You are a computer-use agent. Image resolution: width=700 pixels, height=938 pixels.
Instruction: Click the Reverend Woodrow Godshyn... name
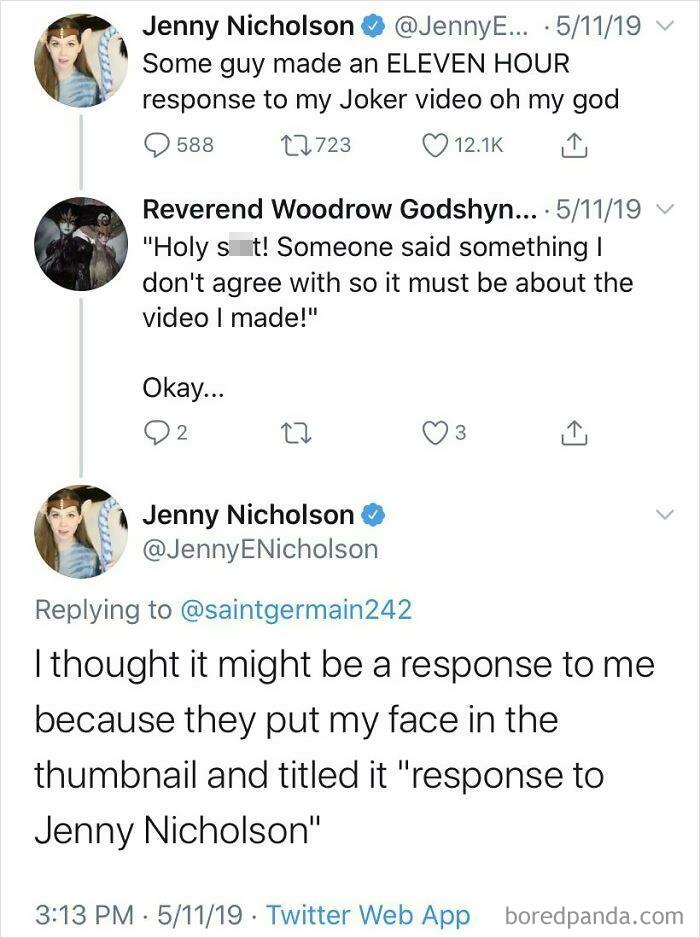pyautogui.click(x=339, y=209)
